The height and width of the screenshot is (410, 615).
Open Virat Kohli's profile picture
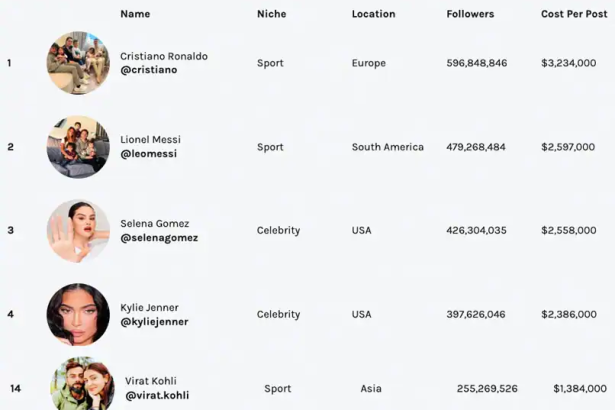[x=82, y=383]
